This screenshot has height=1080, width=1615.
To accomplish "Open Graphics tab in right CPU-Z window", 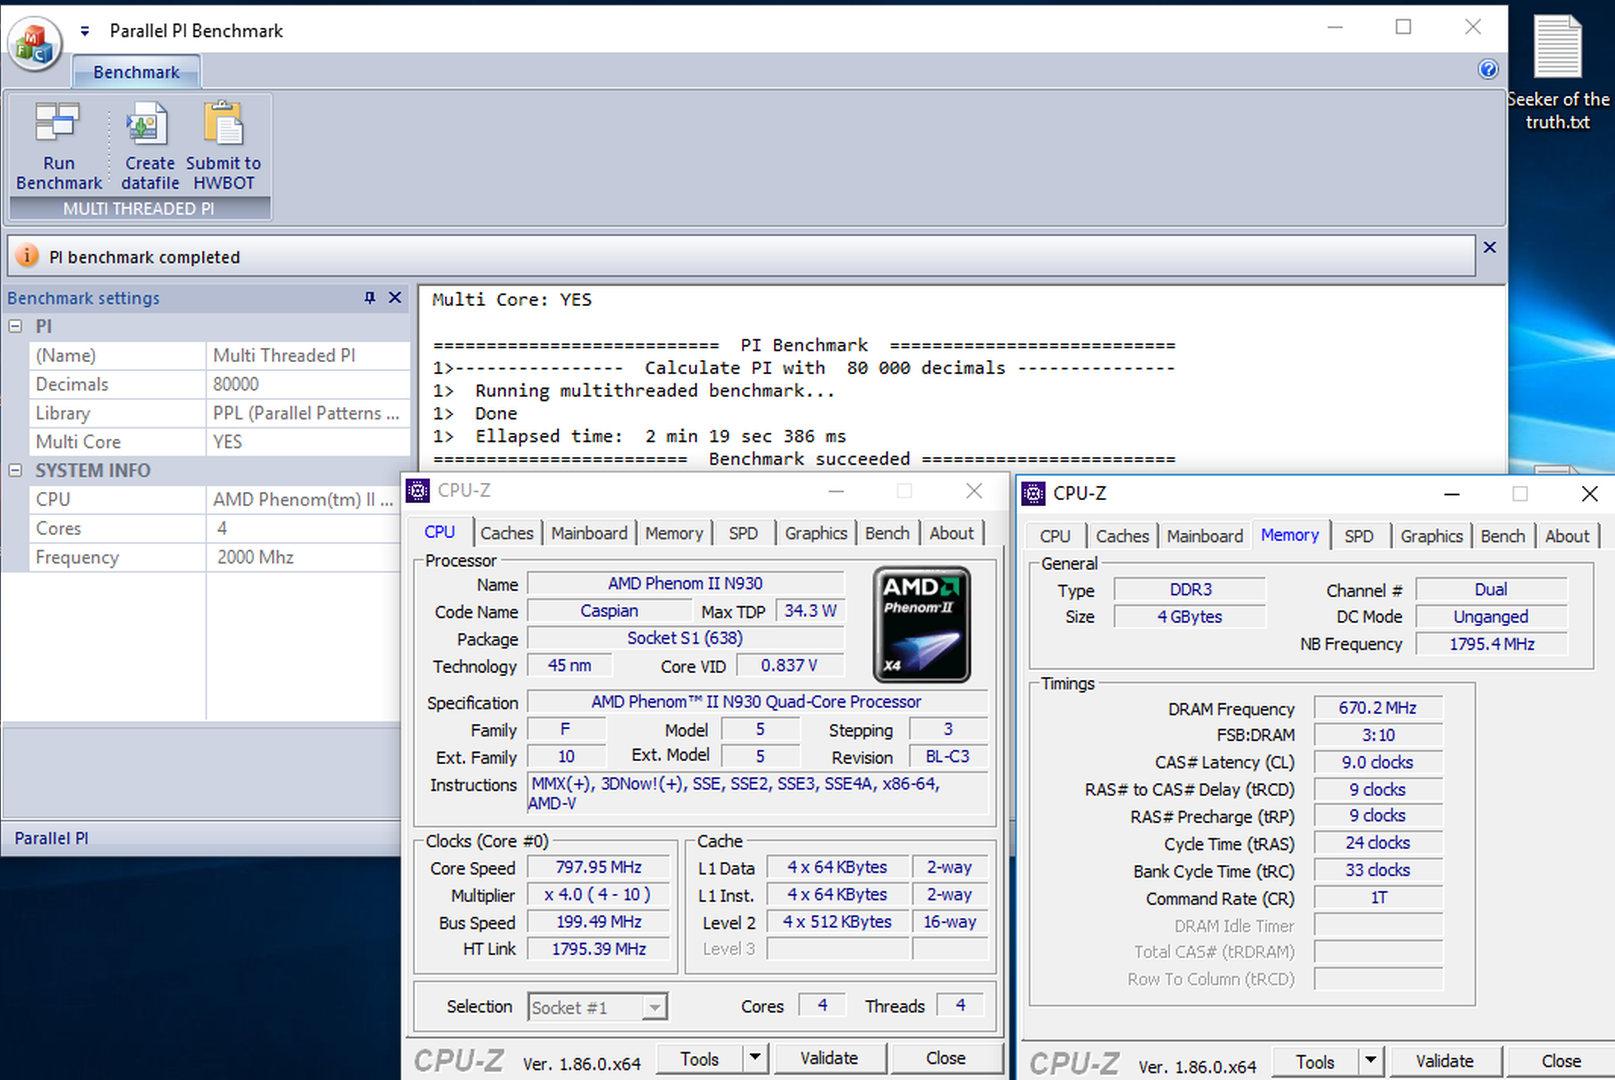I will 1431,536.
